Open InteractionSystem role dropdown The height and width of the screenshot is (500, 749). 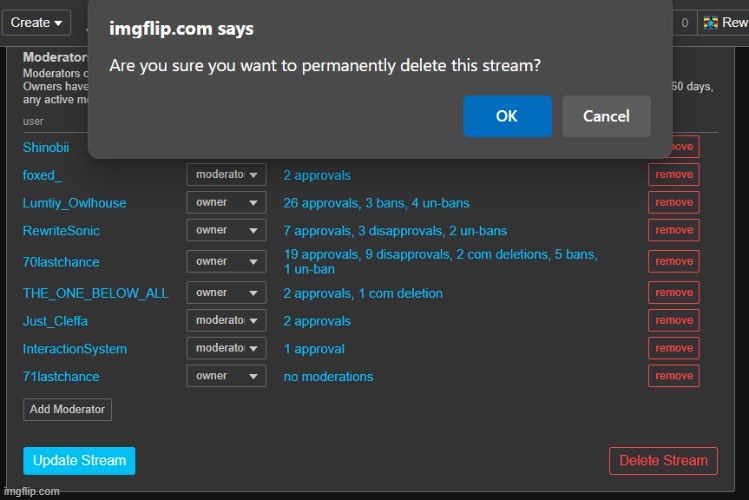click(226, 348)
